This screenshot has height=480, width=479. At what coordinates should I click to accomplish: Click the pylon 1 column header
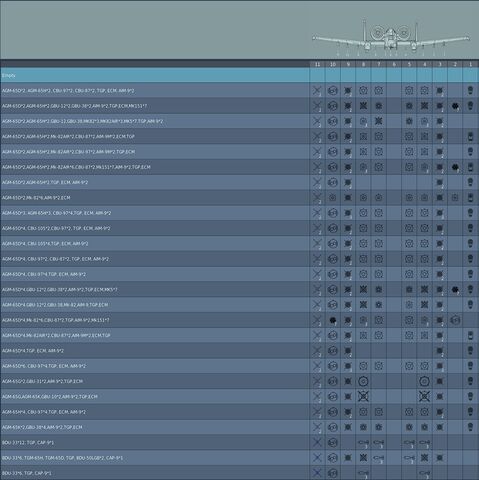pos(471,64)
